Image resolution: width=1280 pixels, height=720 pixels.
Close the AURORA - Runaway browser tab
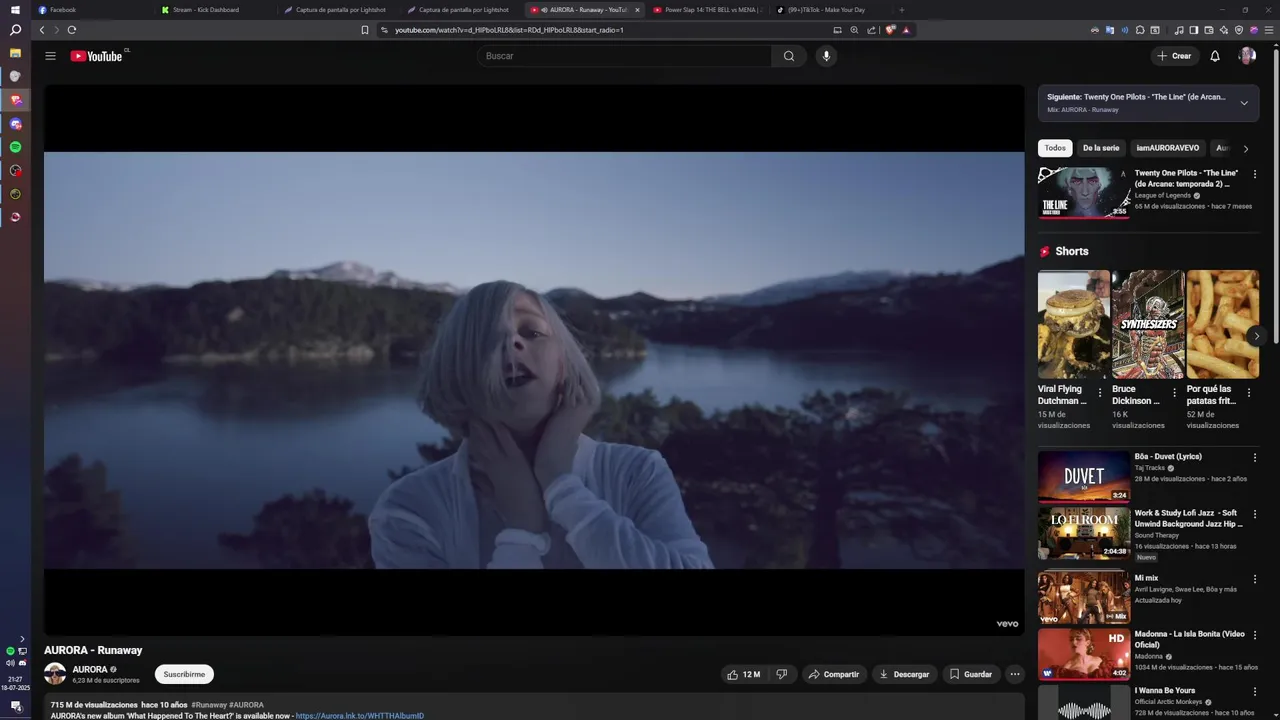[x=637, y=10]
